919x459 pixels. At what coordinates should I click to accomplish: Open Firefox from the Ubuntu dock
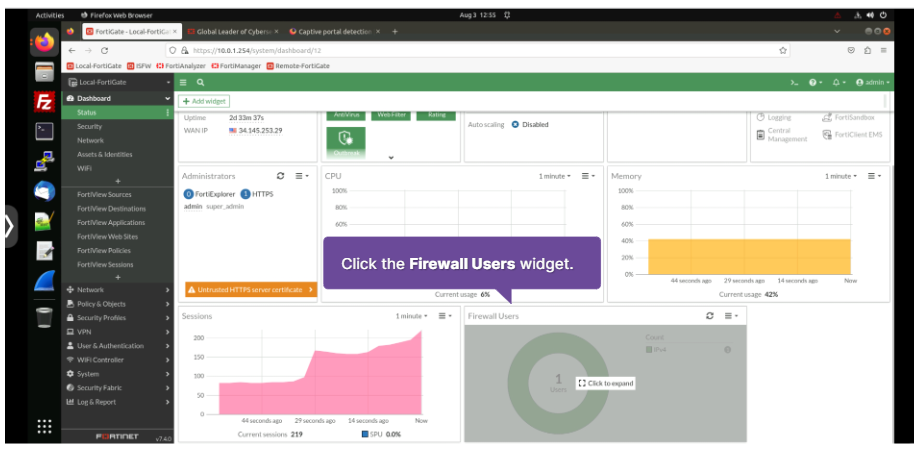(x=45, y=42)
